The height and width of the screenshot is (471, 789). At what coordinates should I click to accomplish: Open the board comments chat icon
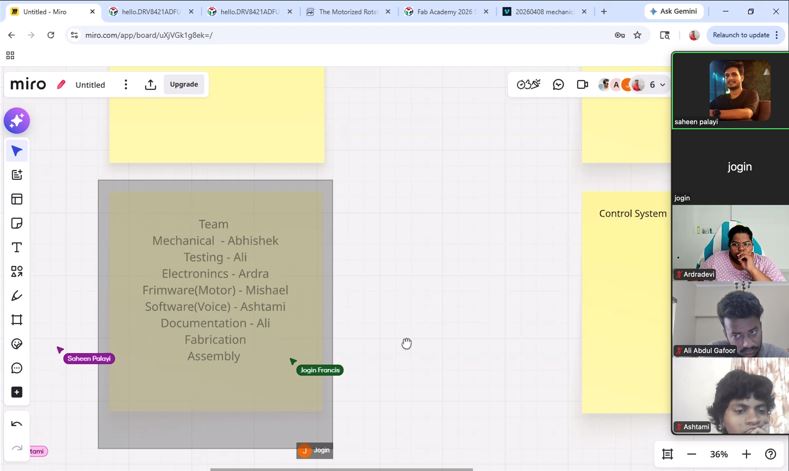coord(558,85)
